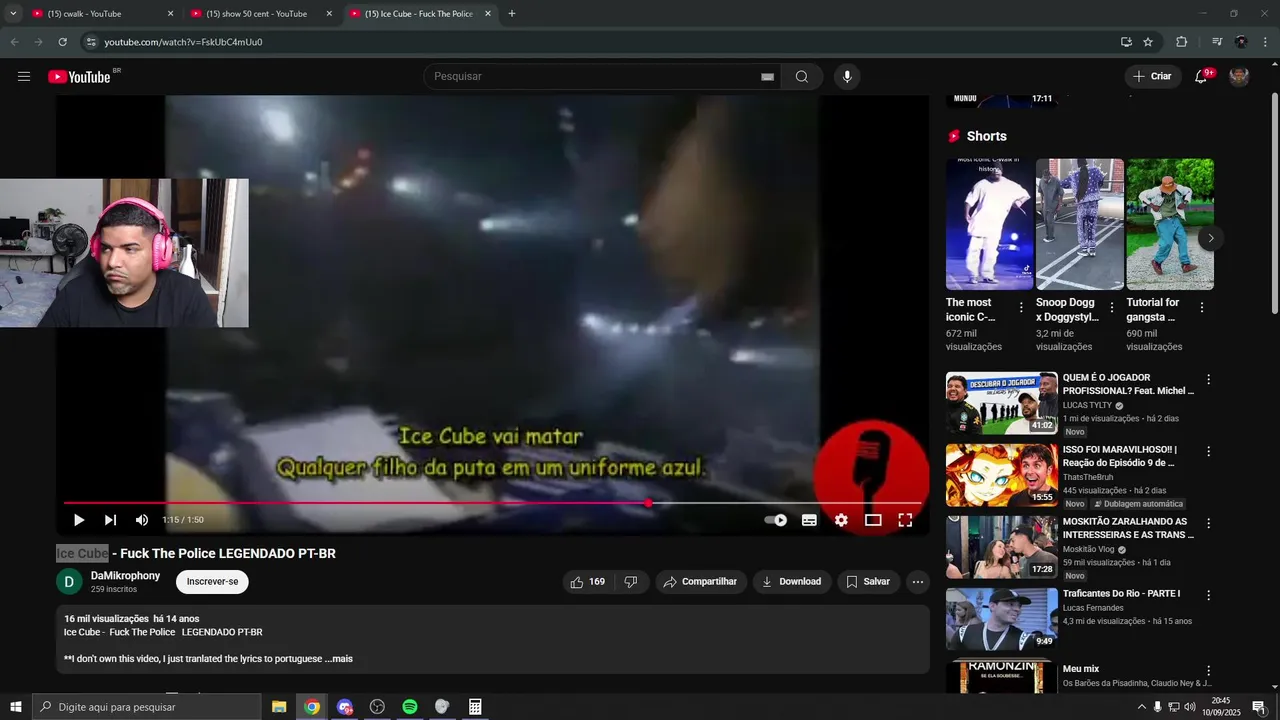Play the video
The height and width of the screenshot is (720, 1280).
point(79,520)
